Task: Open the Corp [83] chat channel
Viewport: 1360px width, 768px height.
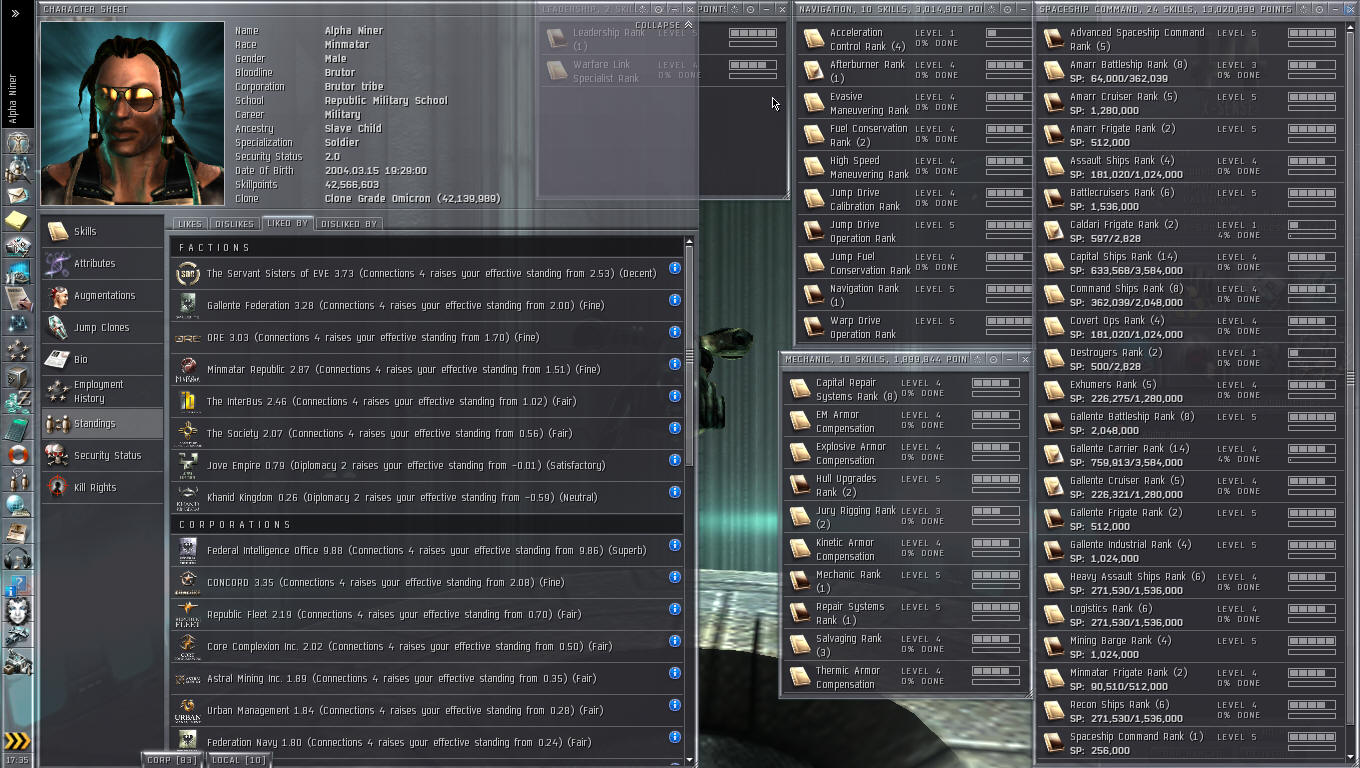Action: (172, 760)
